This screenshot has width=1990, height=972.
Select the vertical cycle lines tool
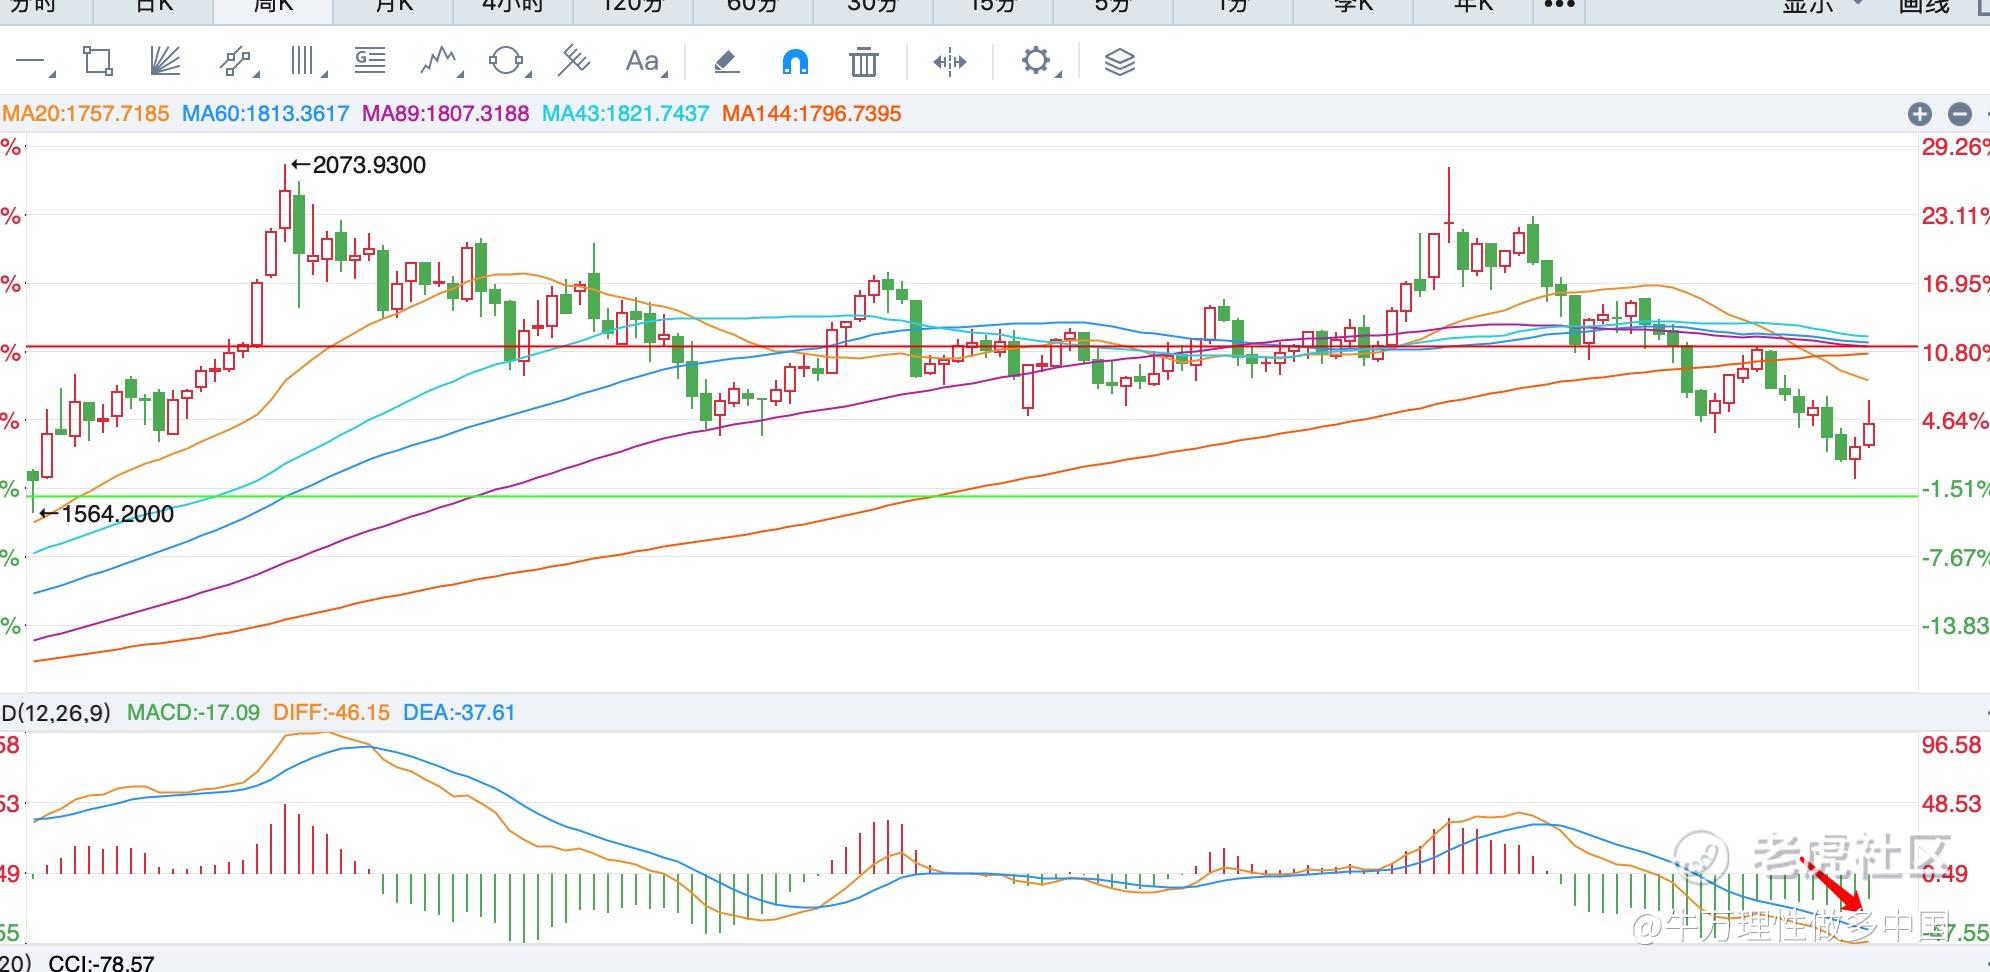[302, 62]
